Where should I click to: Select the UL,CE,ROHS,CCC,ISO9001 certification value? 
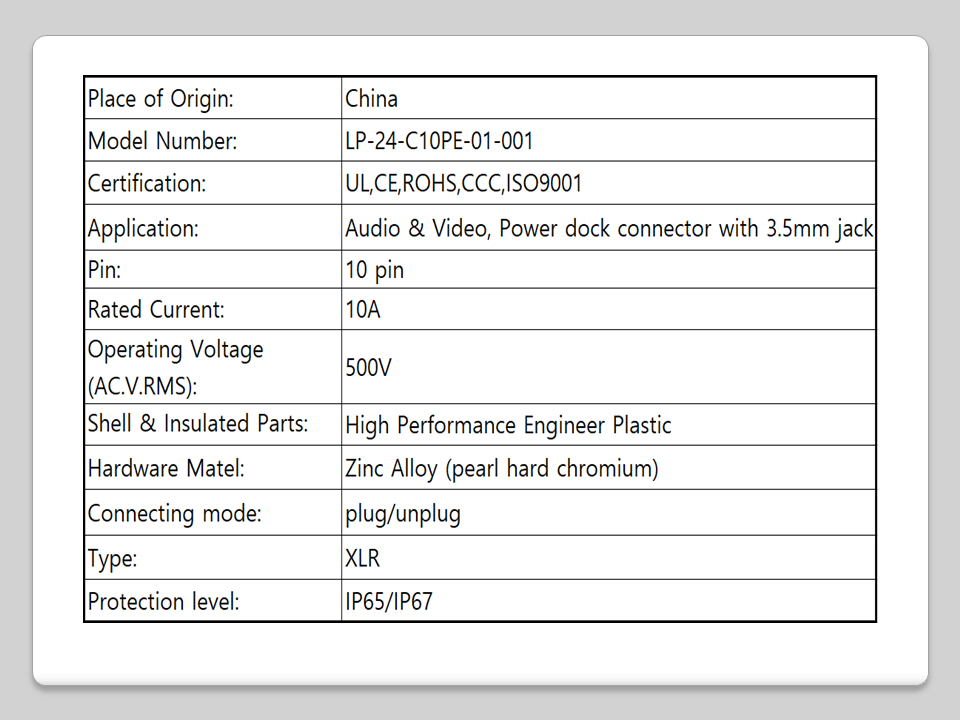(x=463, y=184)
